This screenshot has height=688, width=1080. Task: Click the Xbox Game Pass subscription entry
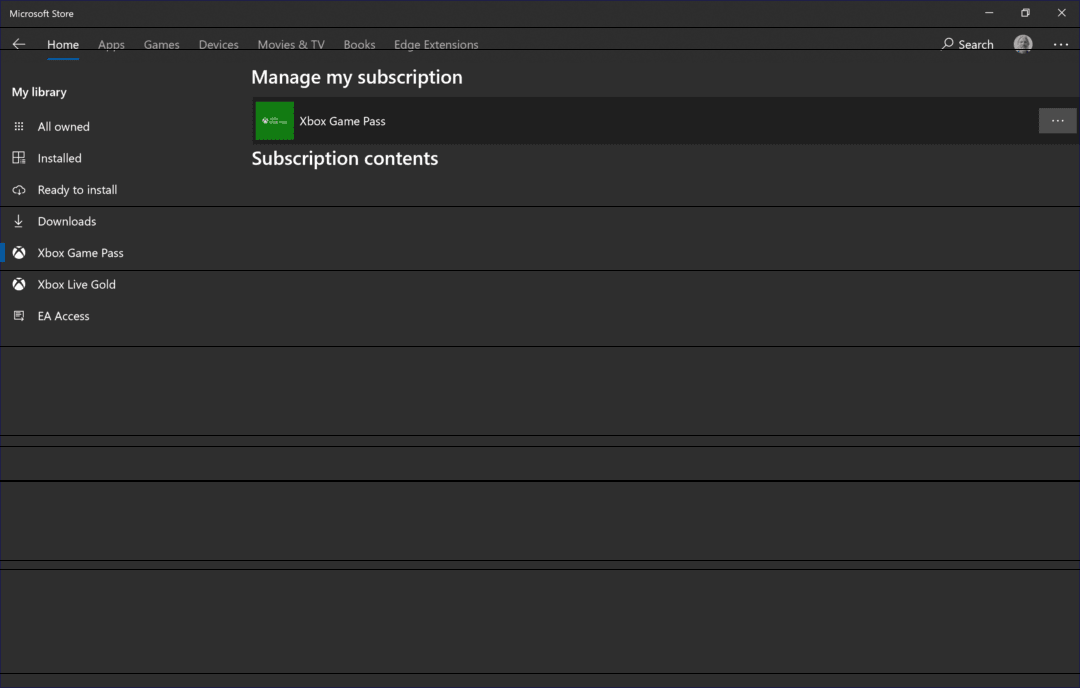point(343,120)
